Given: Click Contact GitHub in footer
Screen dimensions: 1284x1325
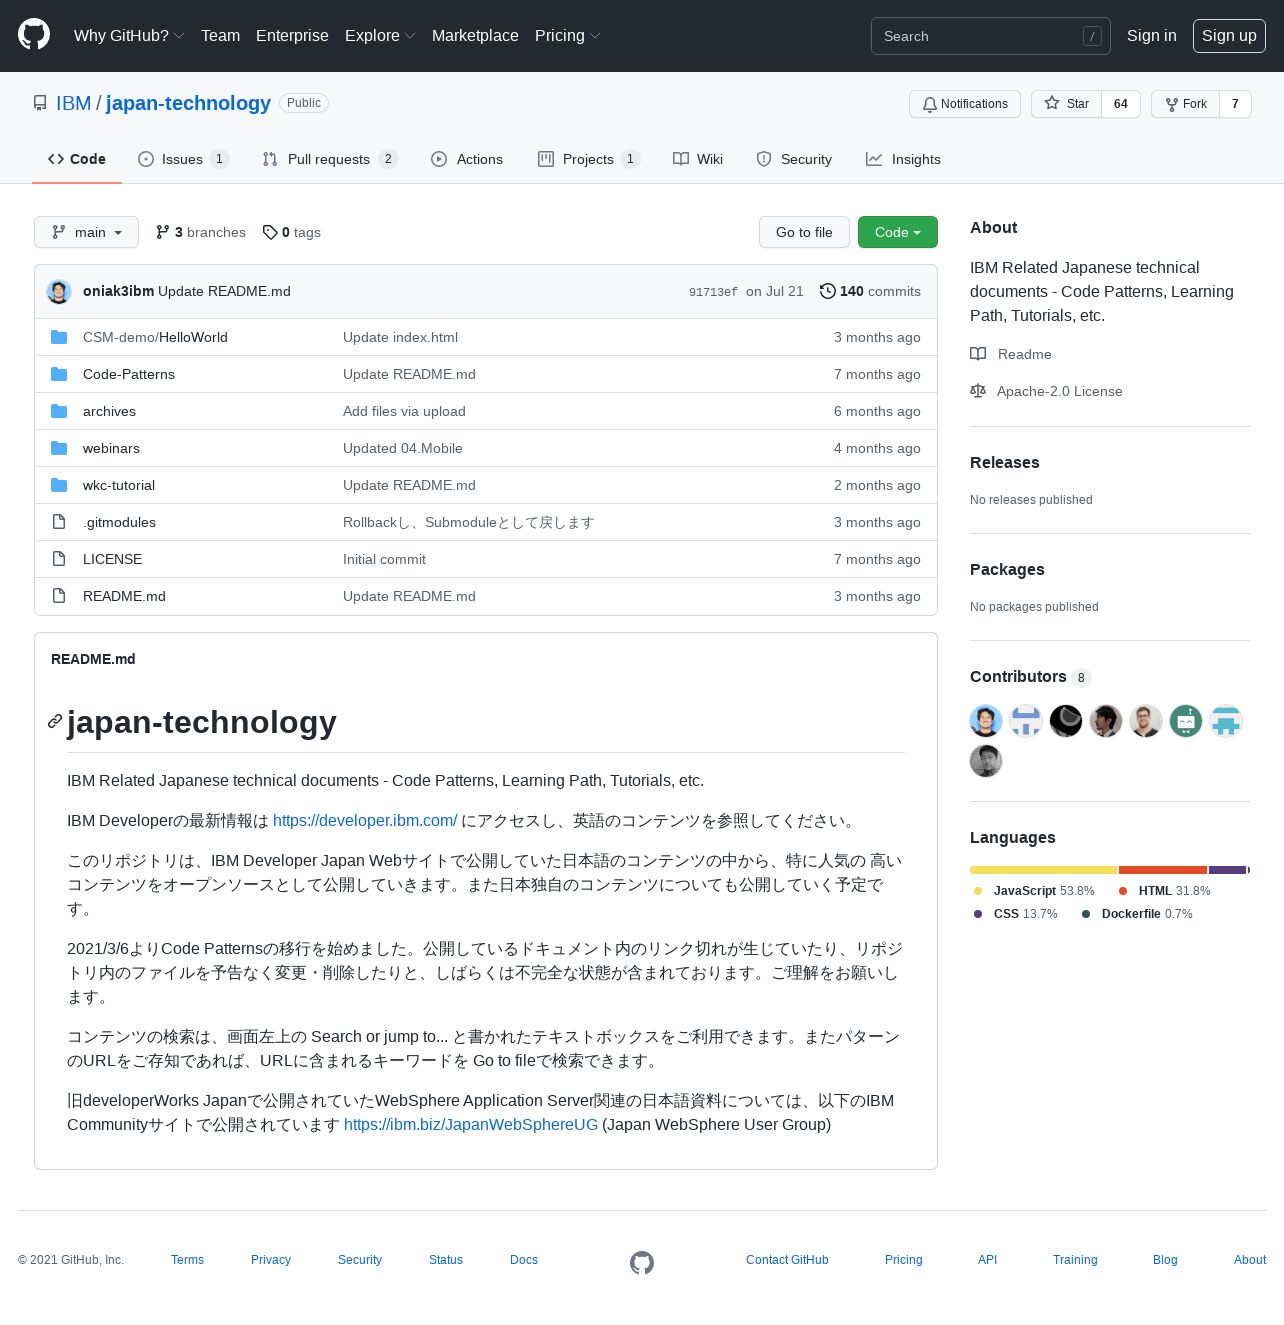Looking at the screenshot, I should (x=787, y=1260).
